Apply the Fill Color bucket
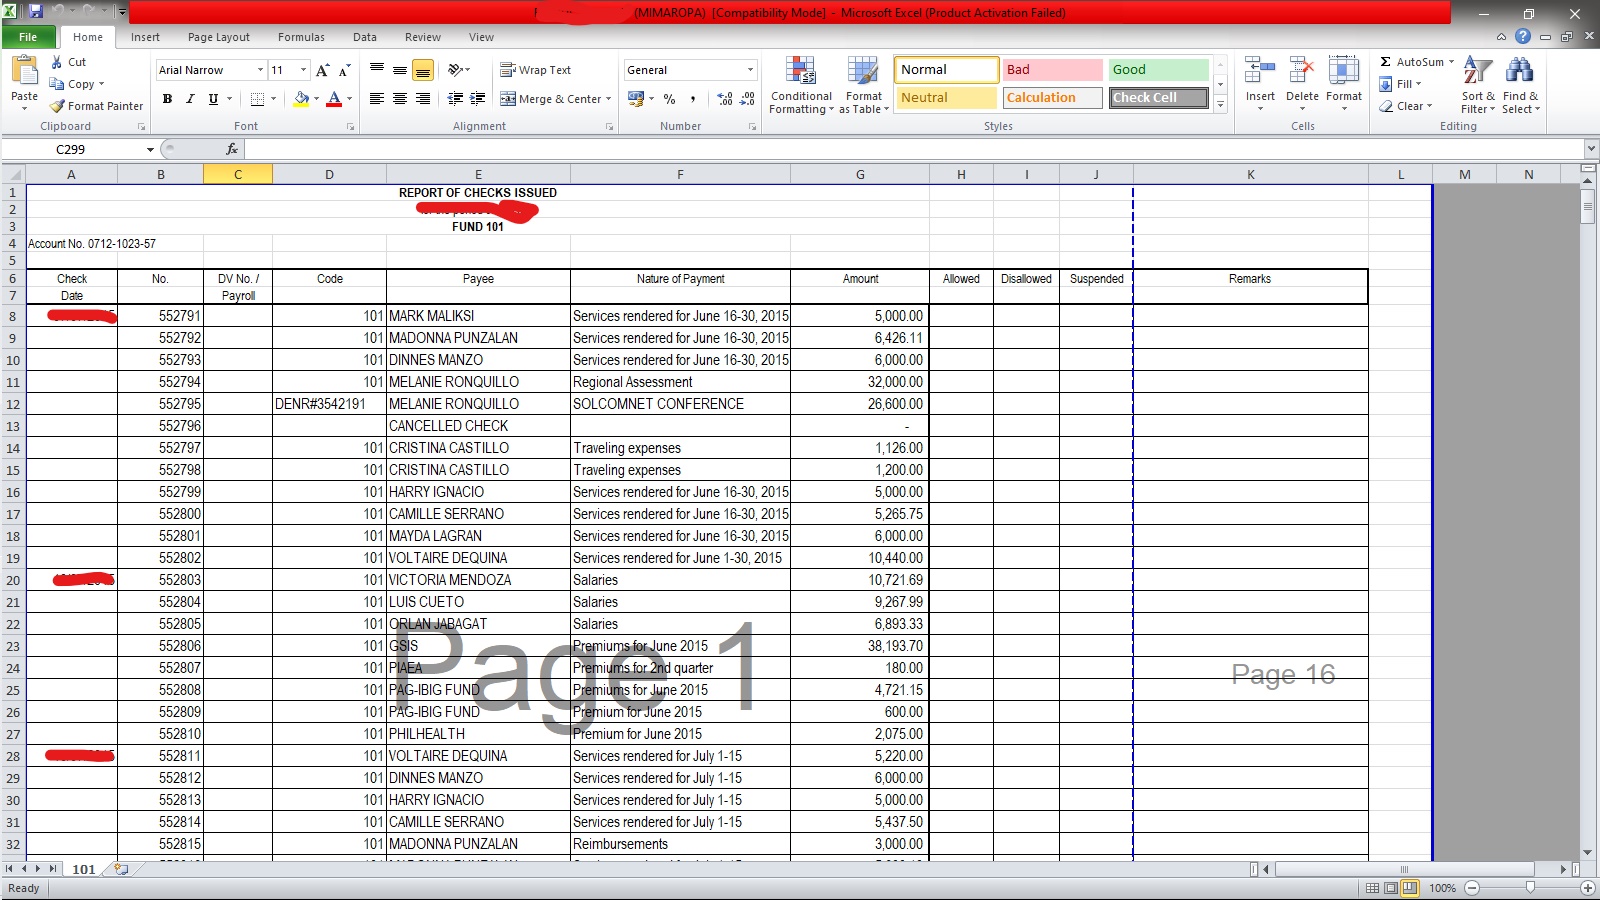The height and width of the screenshot is (900, 1600). (301, 99)
